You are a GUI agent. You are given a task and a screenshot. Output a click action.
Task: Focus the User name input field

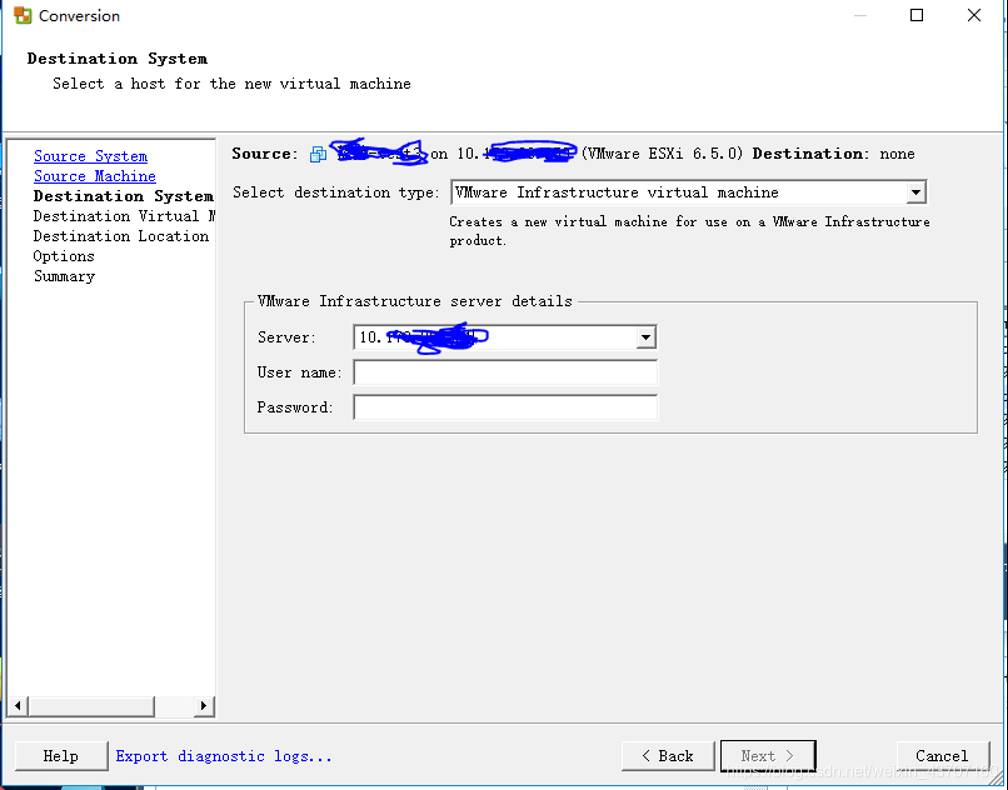[505, 373]
